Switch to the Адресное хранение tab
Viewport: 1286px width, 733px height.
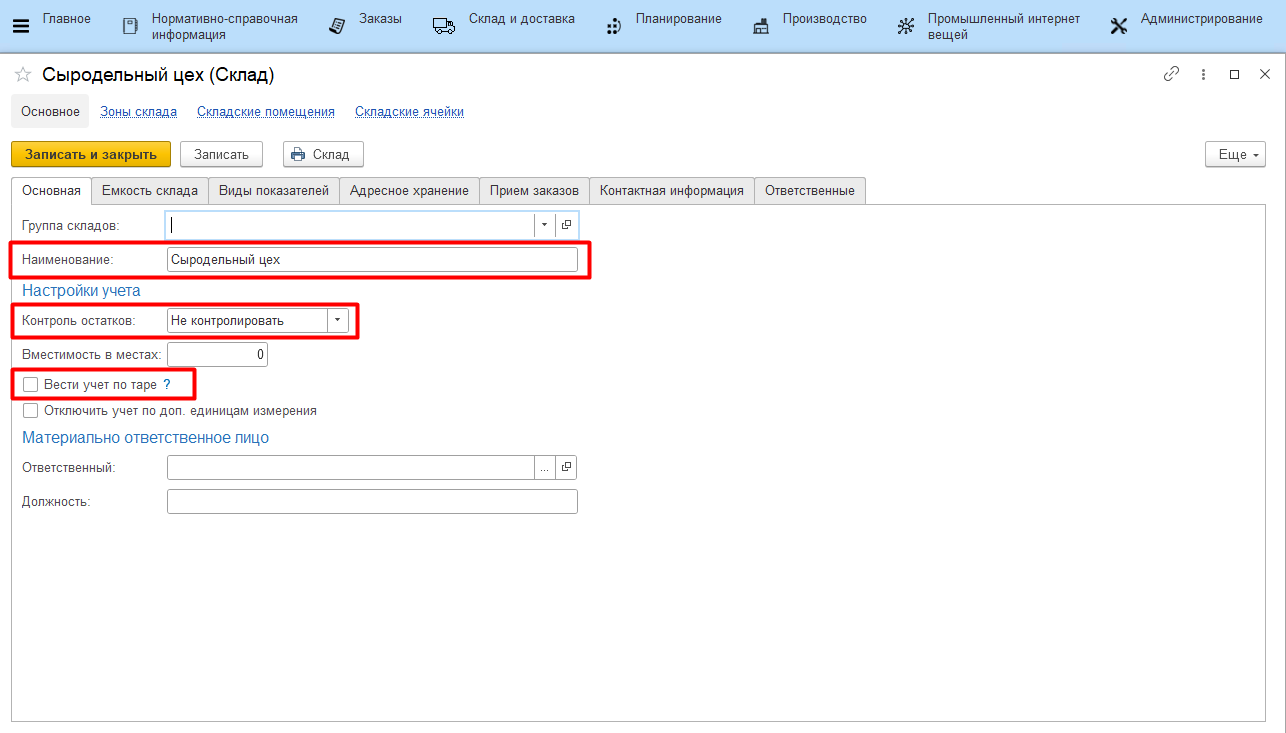[x=409, y=190]
